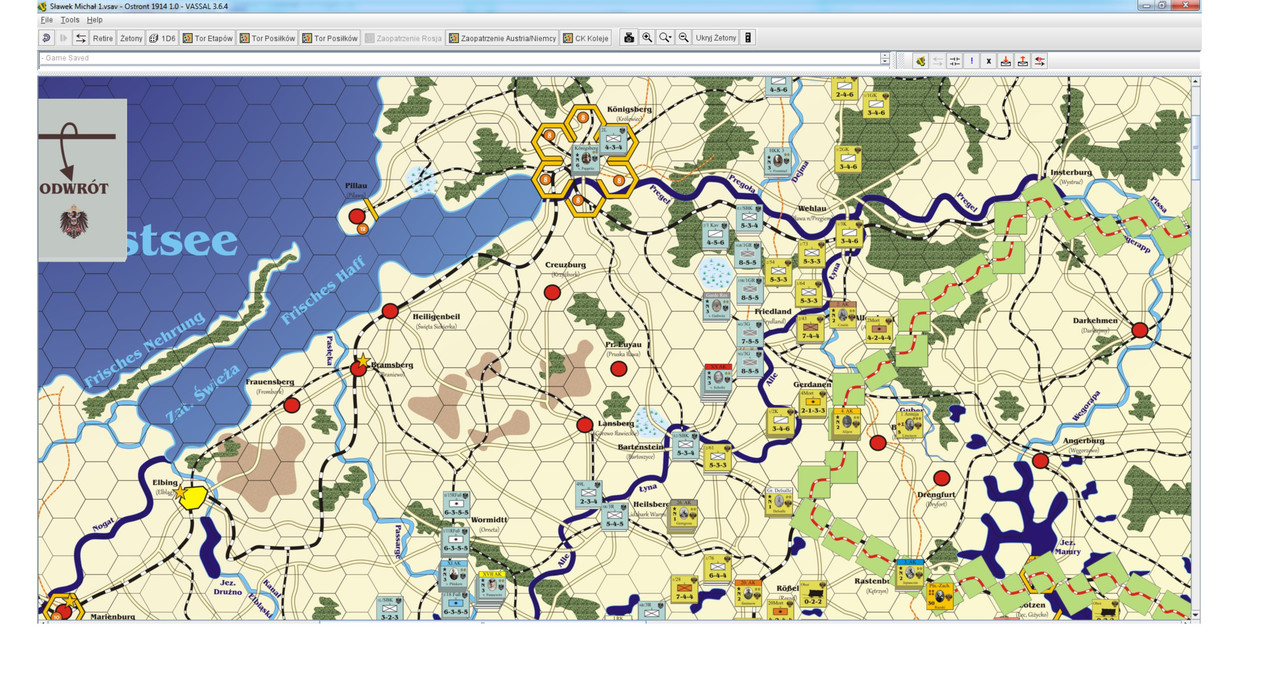Click the zoom out magnifier
Viewport: 1280px width, 693px height.
(684, 38)
